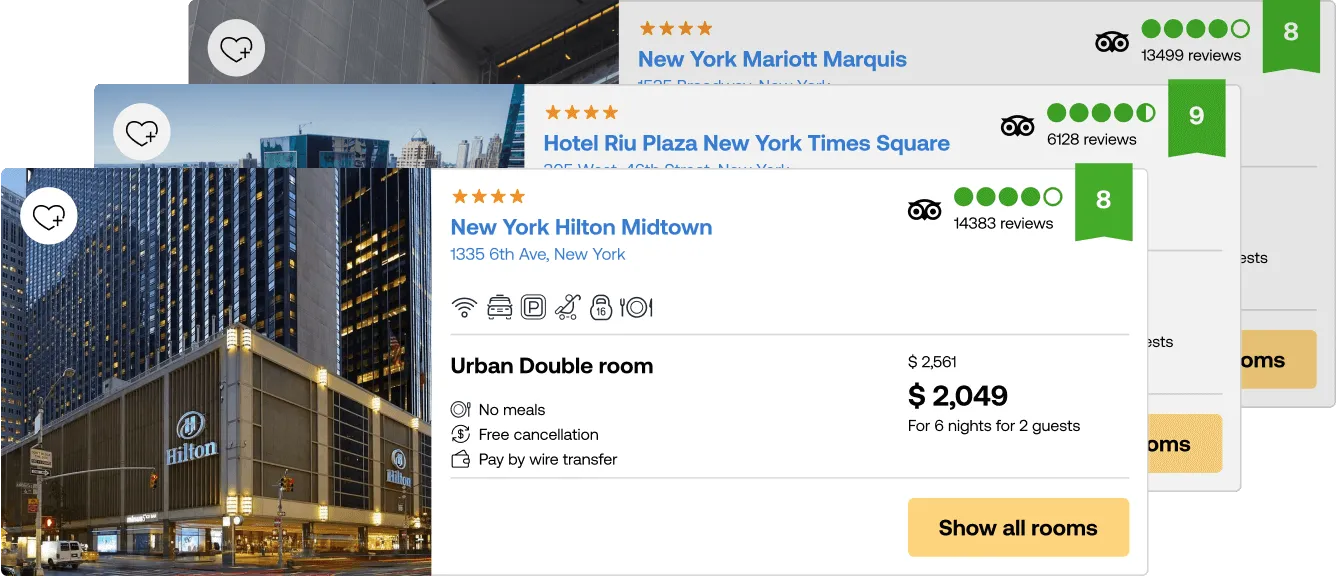This screenshot has width=1336, height=576.
Task: Add New York Hilton Midtown to favorites
Action: pos(49,216)
